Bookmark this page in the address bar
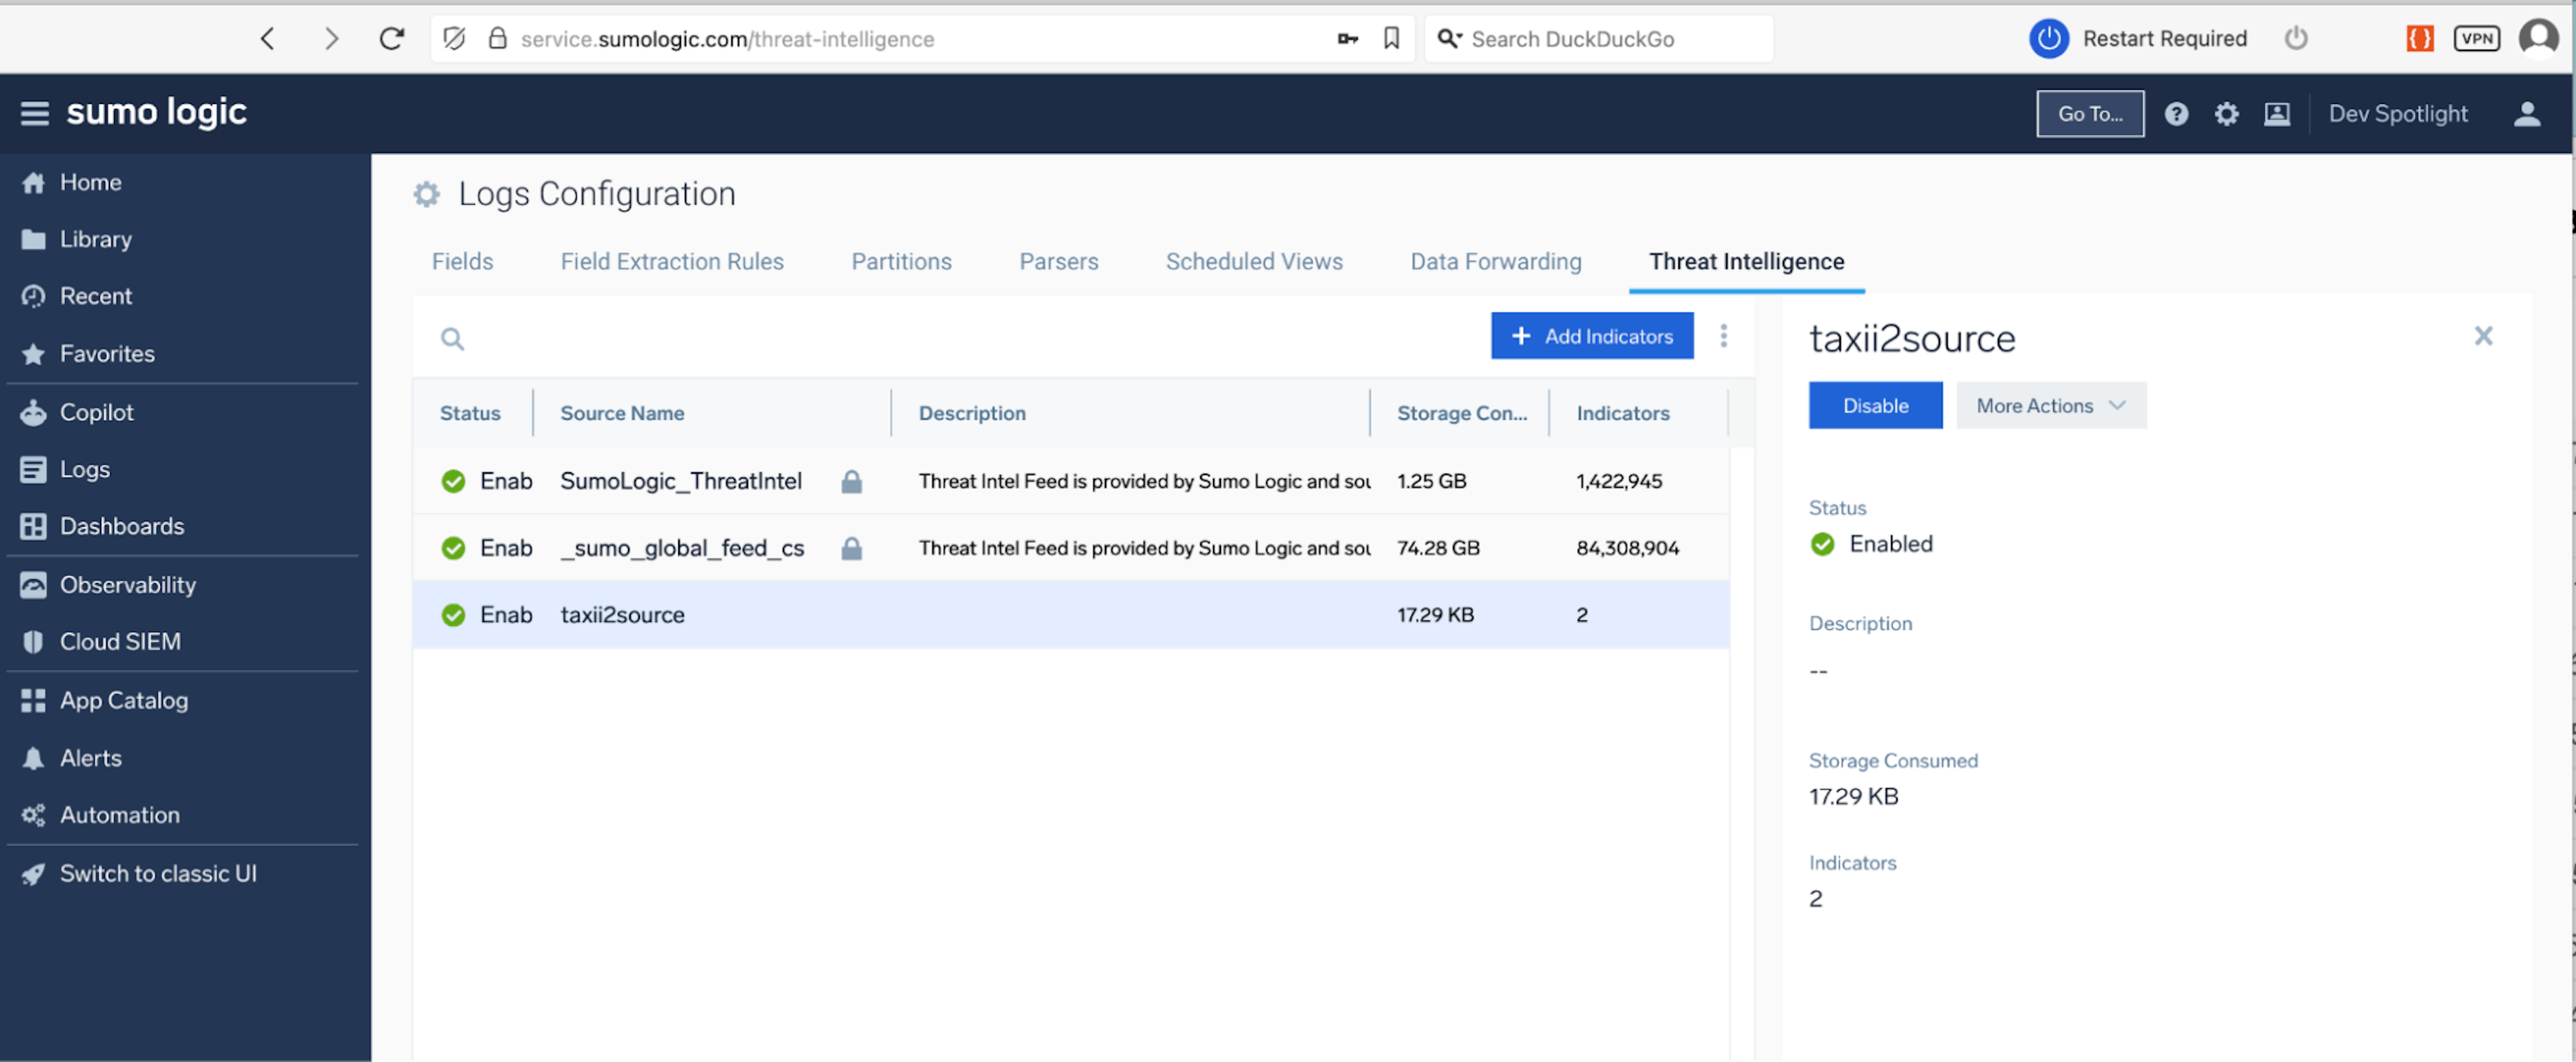Viewport: 2576px width, 1062px height. tap(1391, 39)
